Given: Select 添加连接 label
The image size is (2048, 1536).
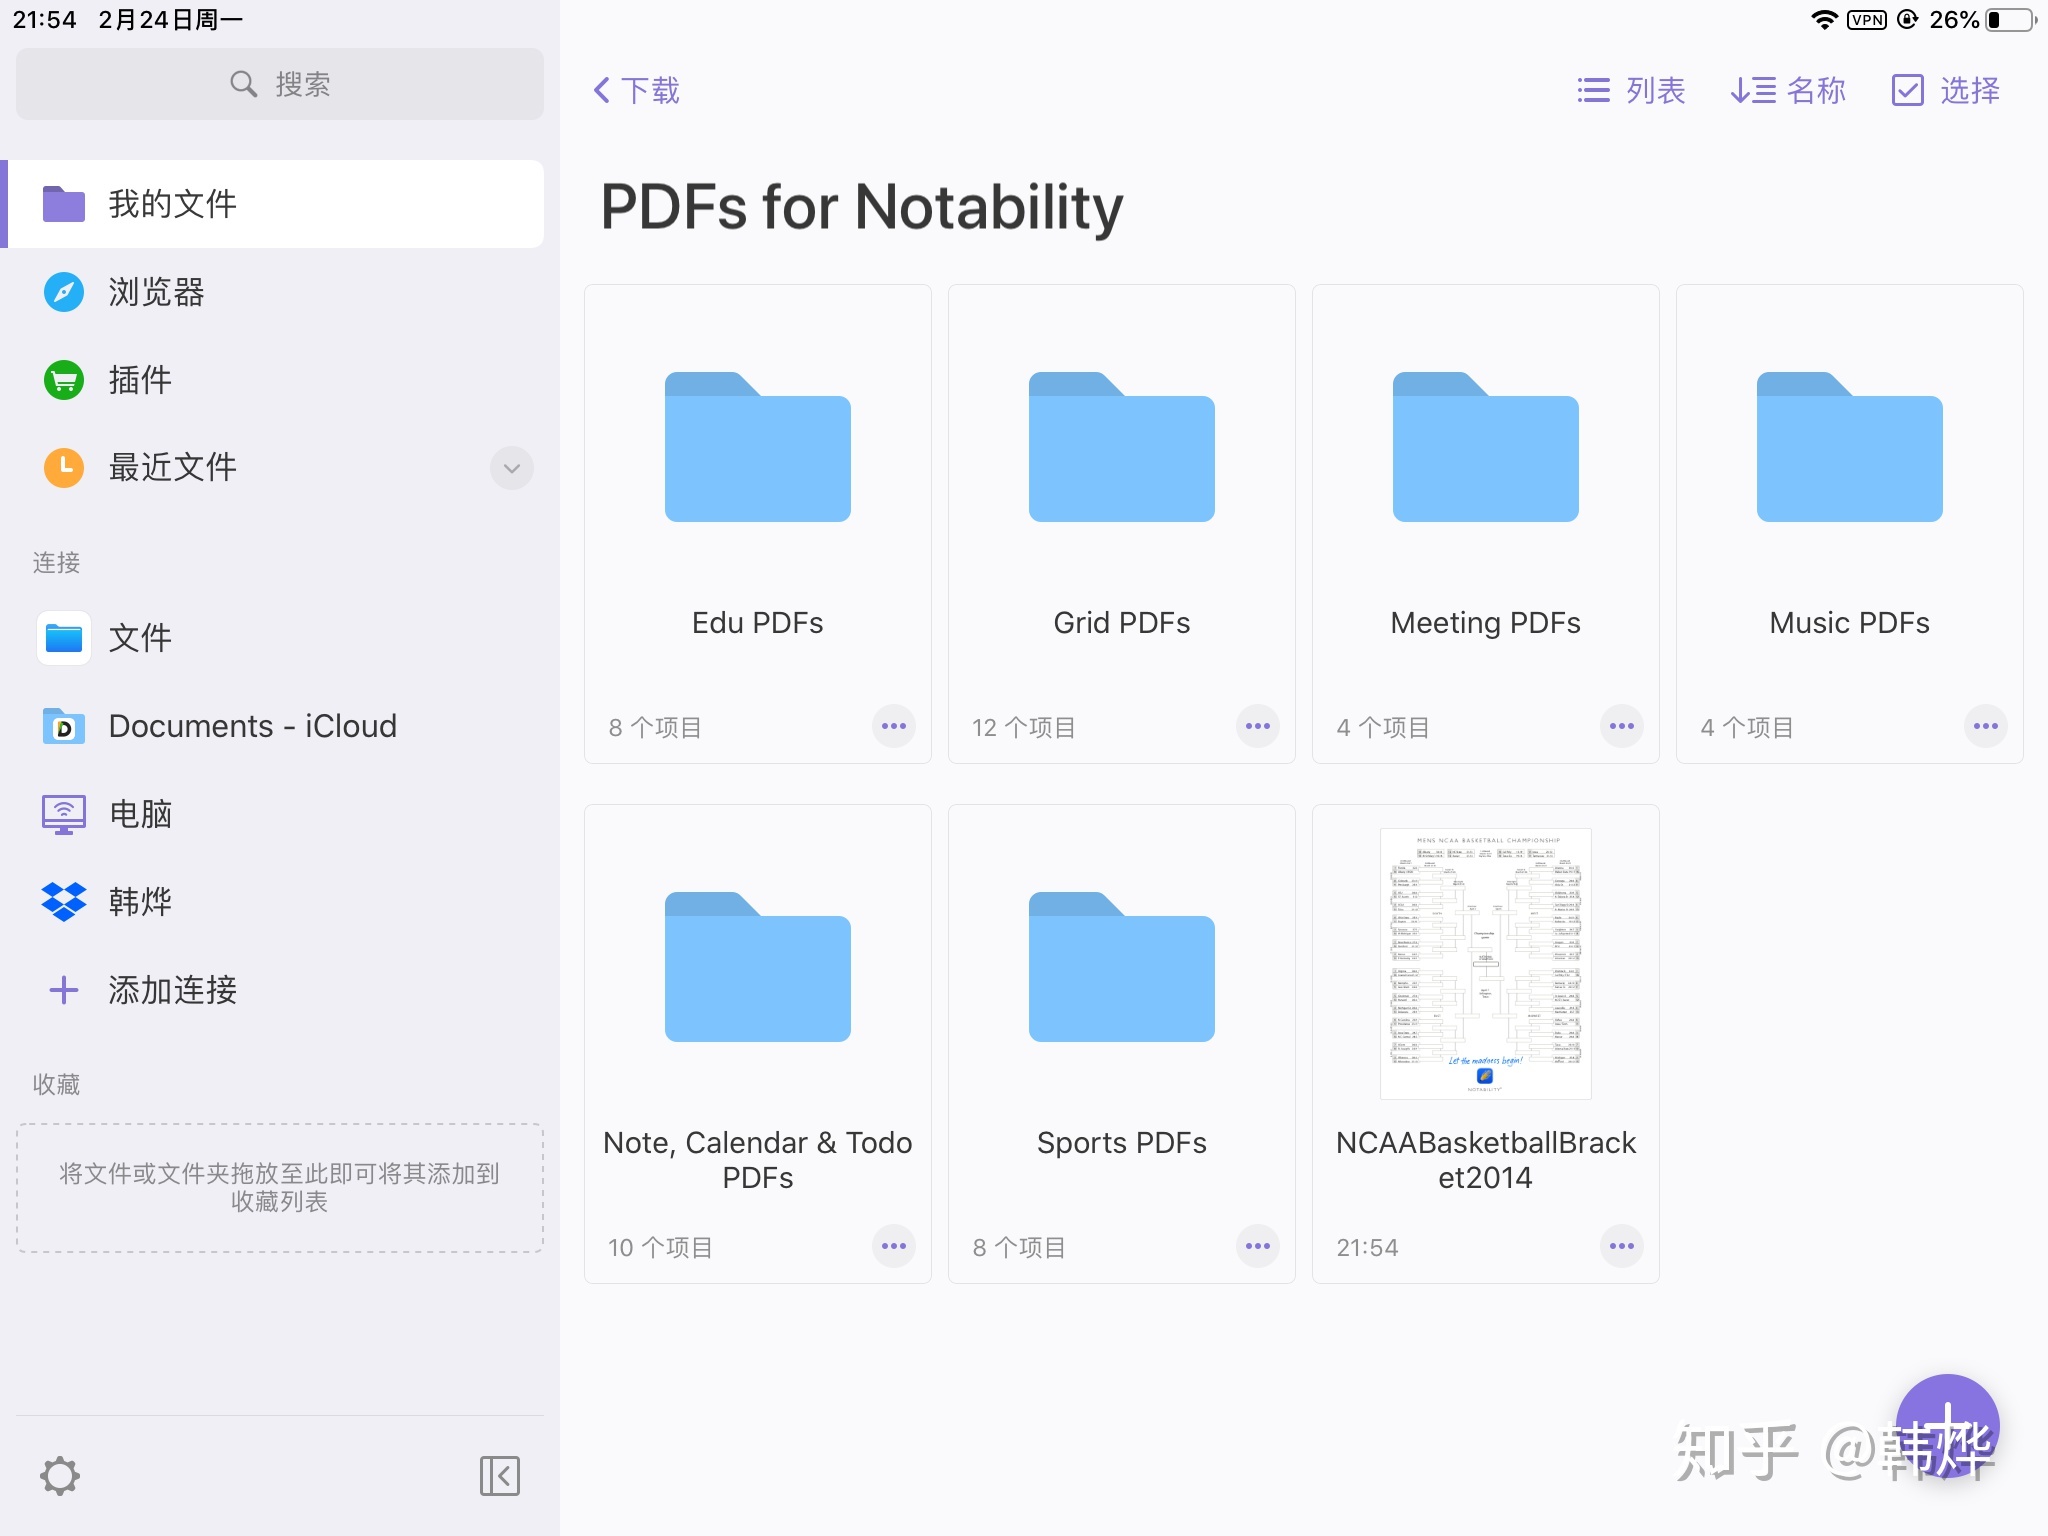Looking at the screenshot, I should point(173,990).
